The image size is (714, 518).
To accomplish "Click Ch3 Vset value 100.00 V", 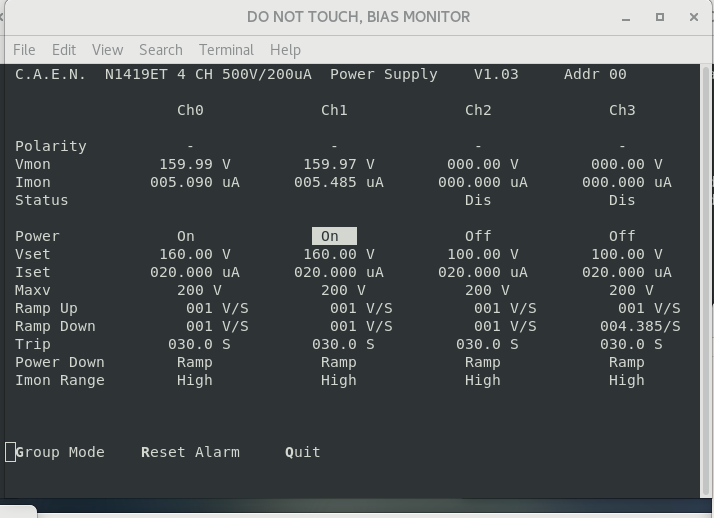I will [627, 254].
